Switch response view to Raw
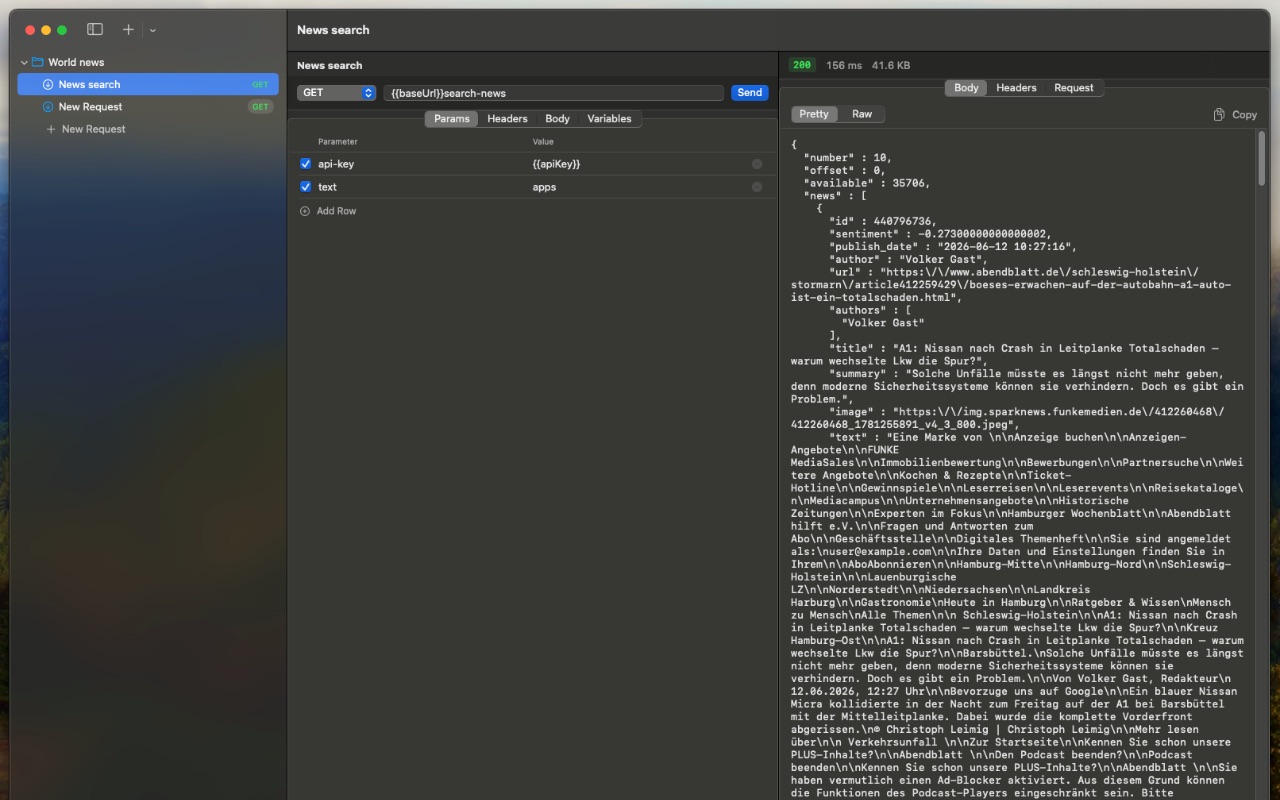The width and height of the screenshot is (1280, 800). point(862,114)
